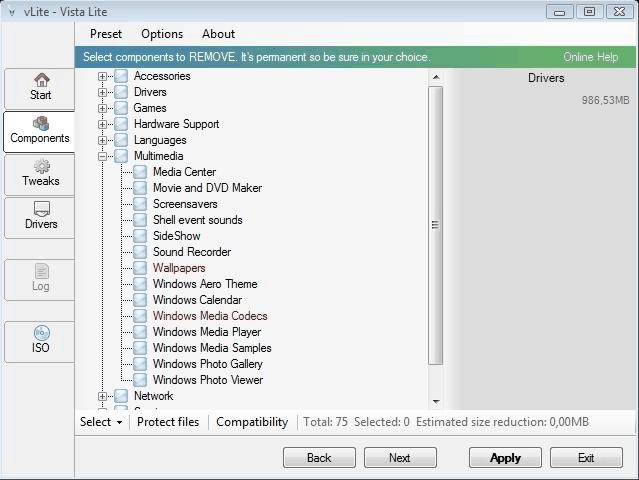Click the Compatibility button
This screenshot has width=639, height=480.
(252, 422)
